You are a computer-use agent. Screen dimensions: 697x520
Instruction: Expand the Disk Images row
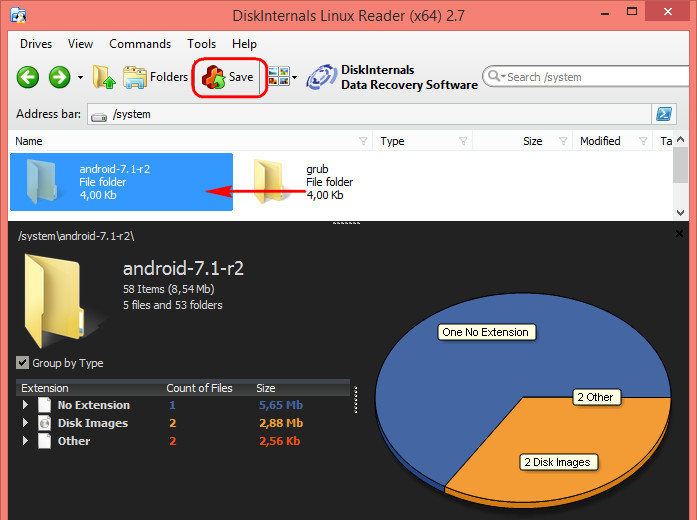(25, 423)
